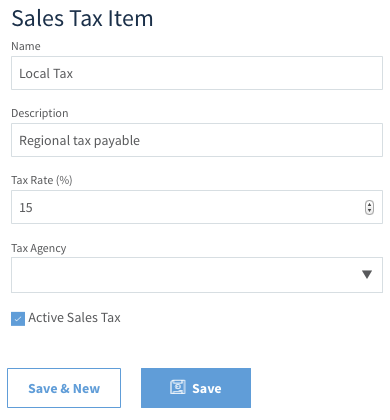Focus the Name field containing Local Tax
The image size is (390, 420).
(197, 73)
